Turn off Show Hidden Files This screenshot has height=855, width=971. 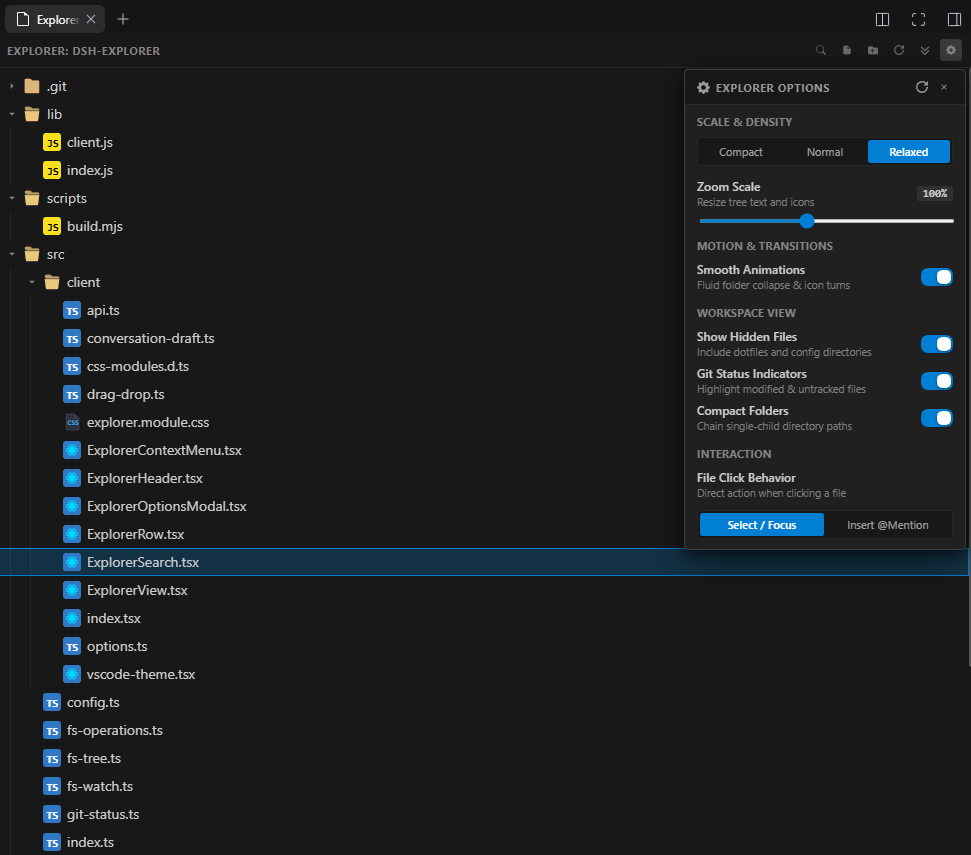(x=936, y=344)
